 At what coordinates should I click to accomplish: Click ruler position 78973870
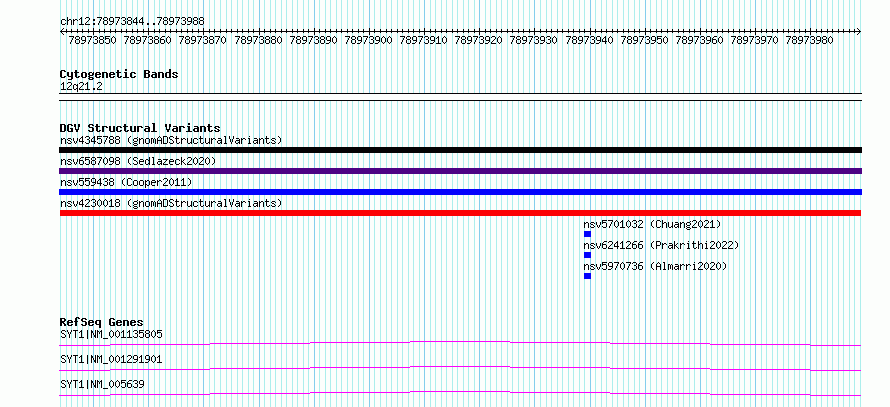point(202,40)
